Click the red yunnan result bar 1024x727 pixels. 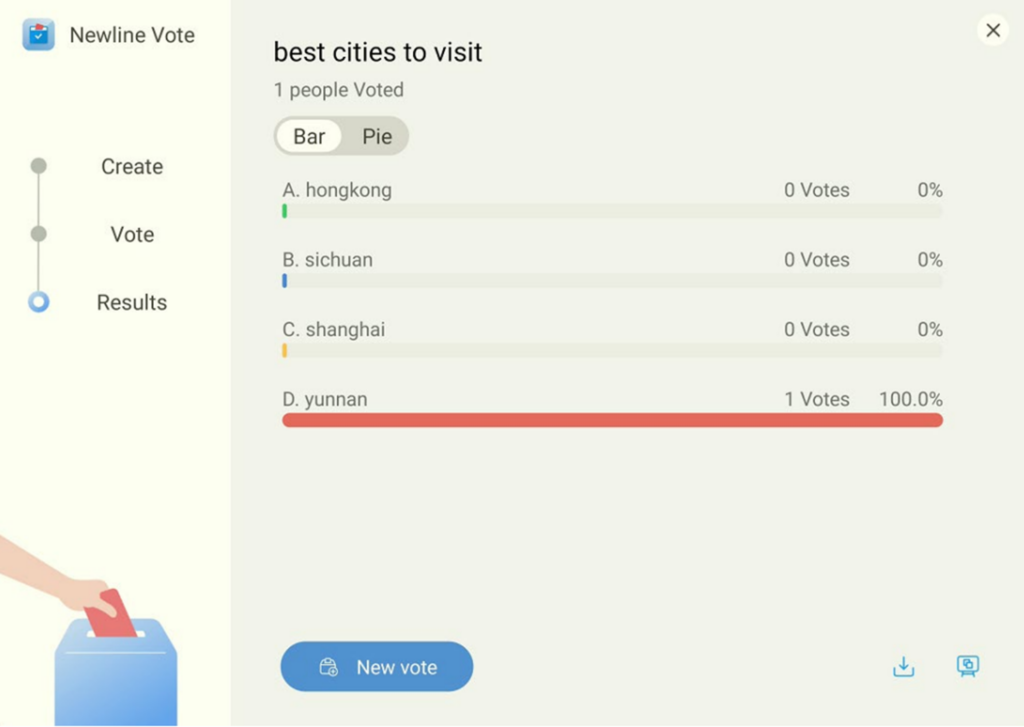point(612,420)
